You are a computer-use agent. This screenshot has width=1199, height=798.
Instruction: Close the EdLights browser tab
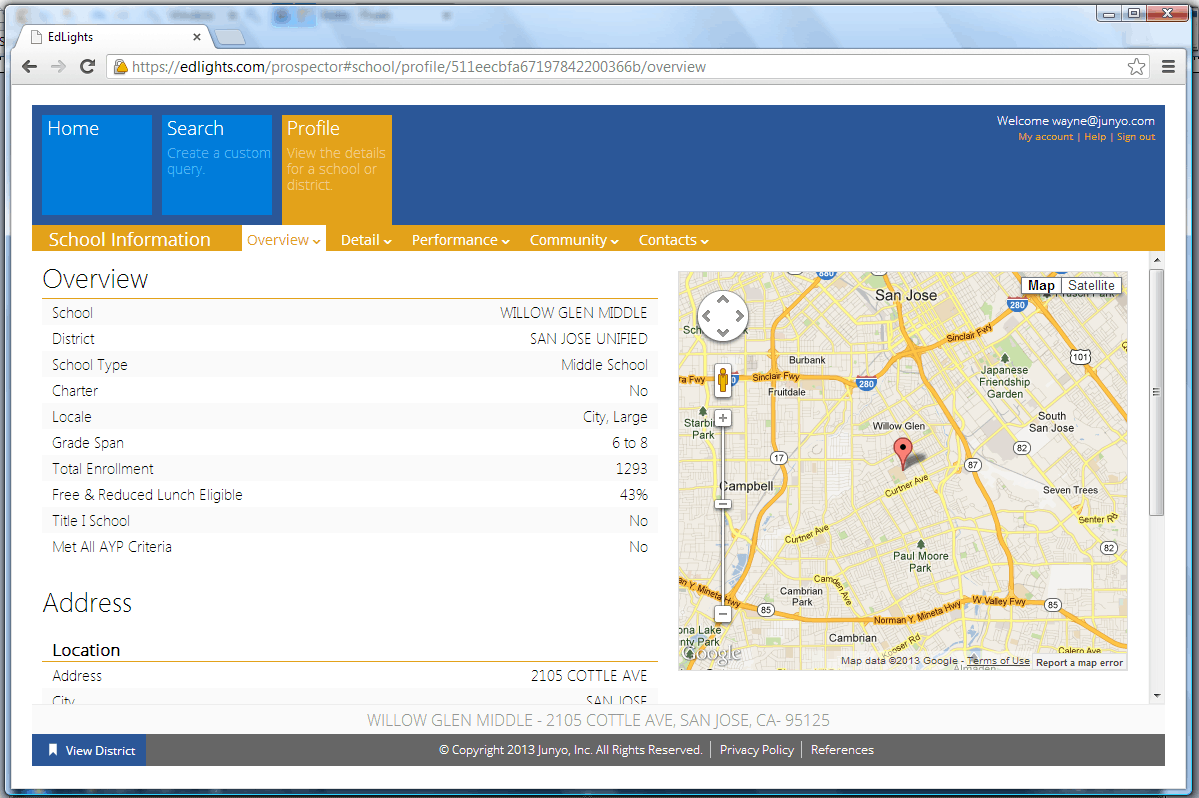(x=197, y=37)
